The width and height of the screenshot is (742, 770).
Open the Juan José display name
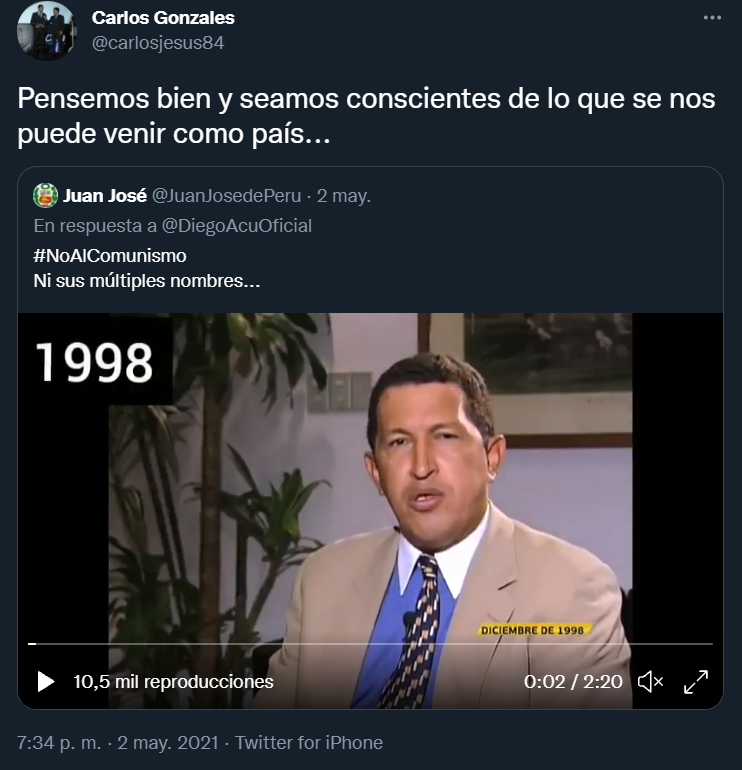tap(105, 195)
